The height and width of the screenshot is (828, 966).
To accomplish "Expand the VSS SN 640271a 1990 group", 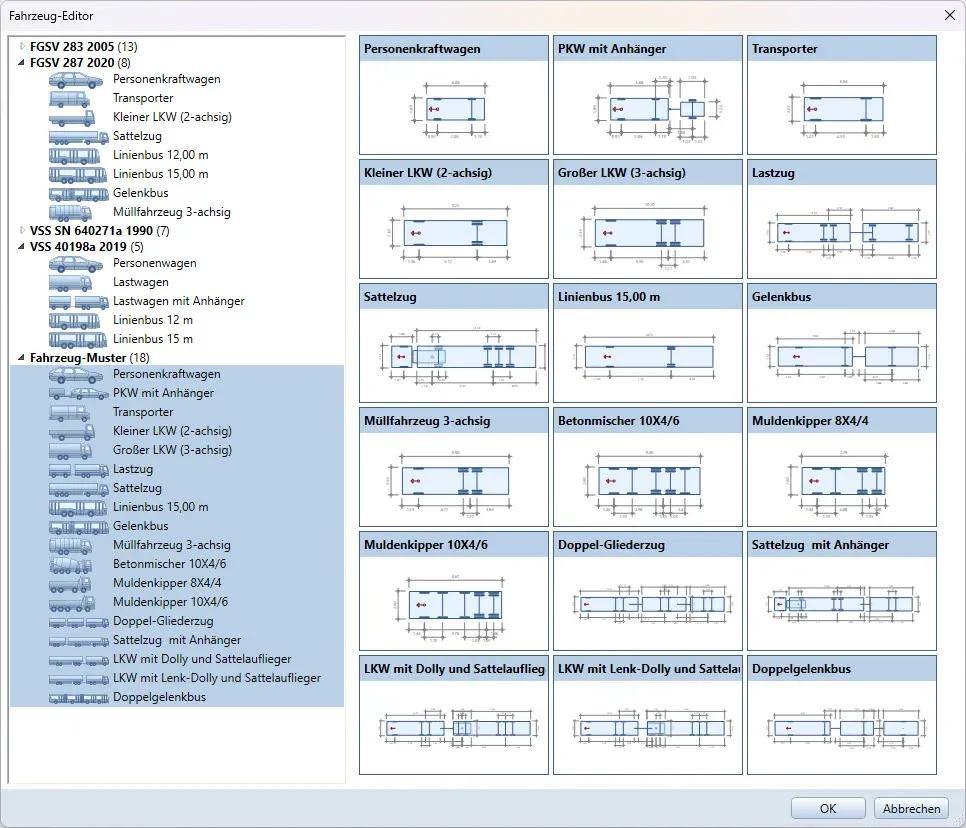I will (23, 231).
